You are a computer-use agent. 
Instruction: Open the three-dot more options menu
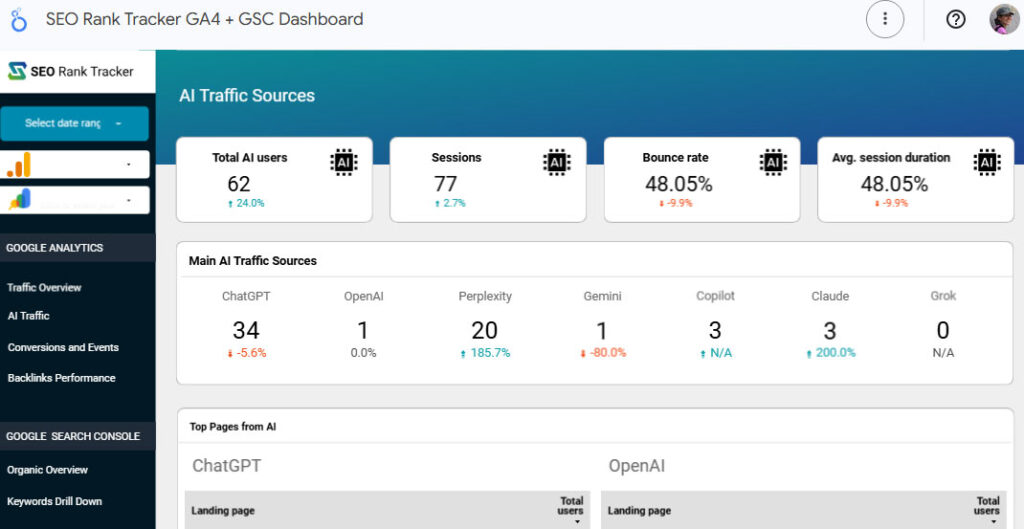click(x=885, y=20)
